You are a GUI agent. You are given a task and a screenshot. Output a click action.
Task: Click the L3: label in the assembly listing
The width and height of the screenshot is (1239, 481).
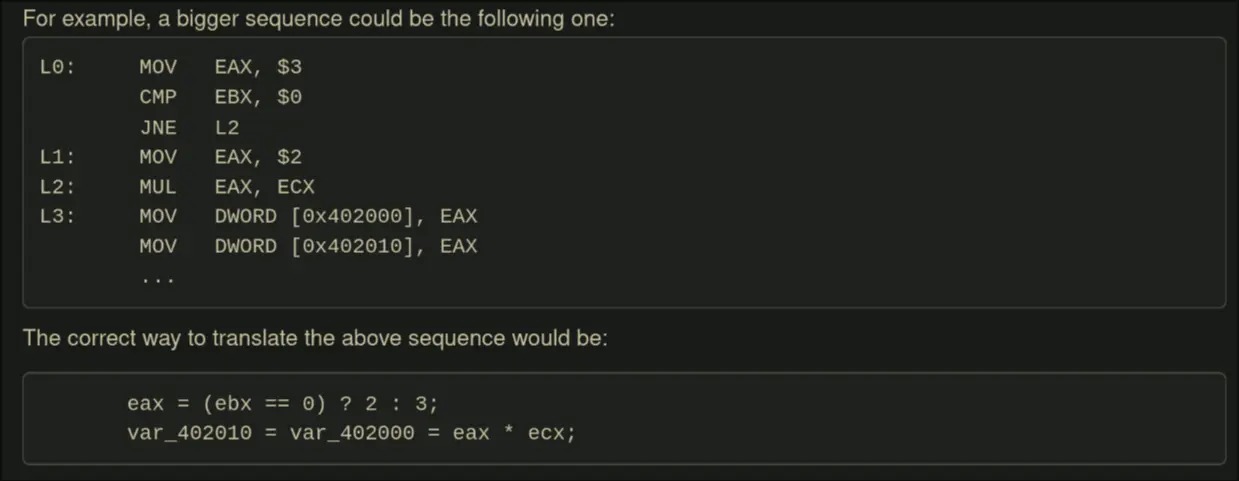click(56, 216)
